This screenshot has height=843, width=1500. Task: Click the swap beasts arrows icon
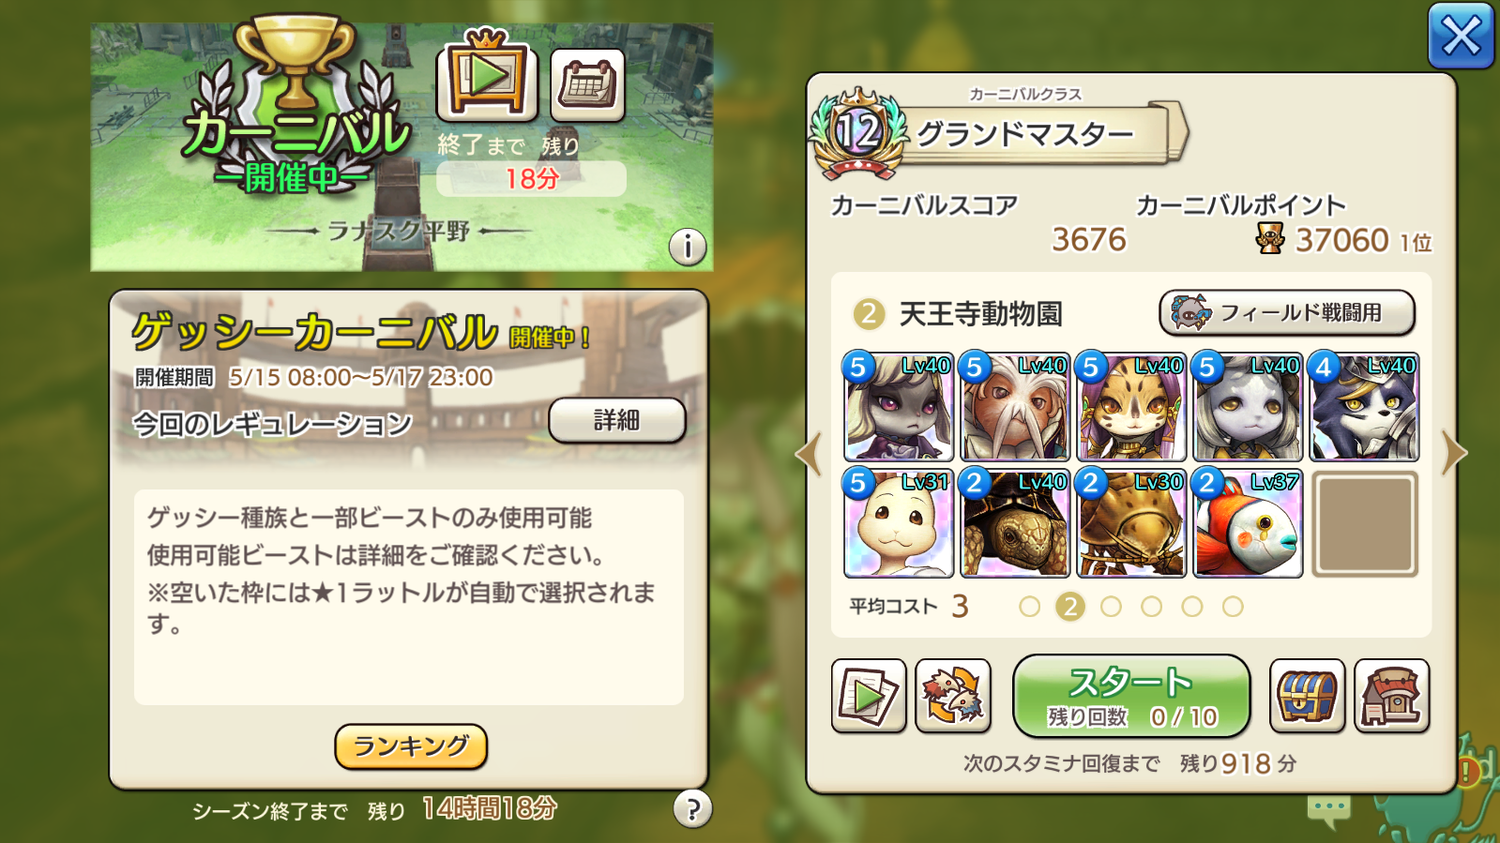[953, 696]
